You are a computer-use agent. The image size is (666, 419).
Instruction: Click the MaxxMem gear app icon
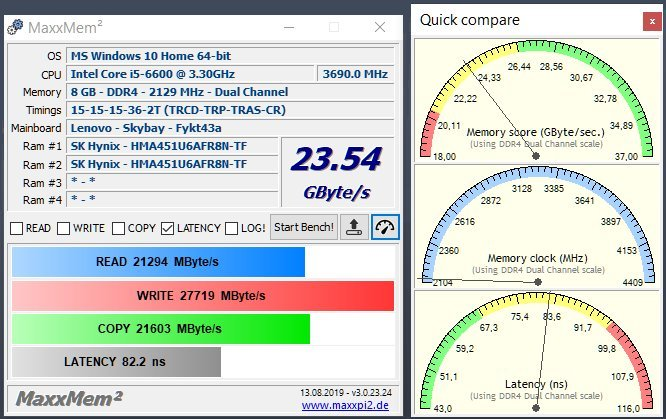(x=15, y=27)
